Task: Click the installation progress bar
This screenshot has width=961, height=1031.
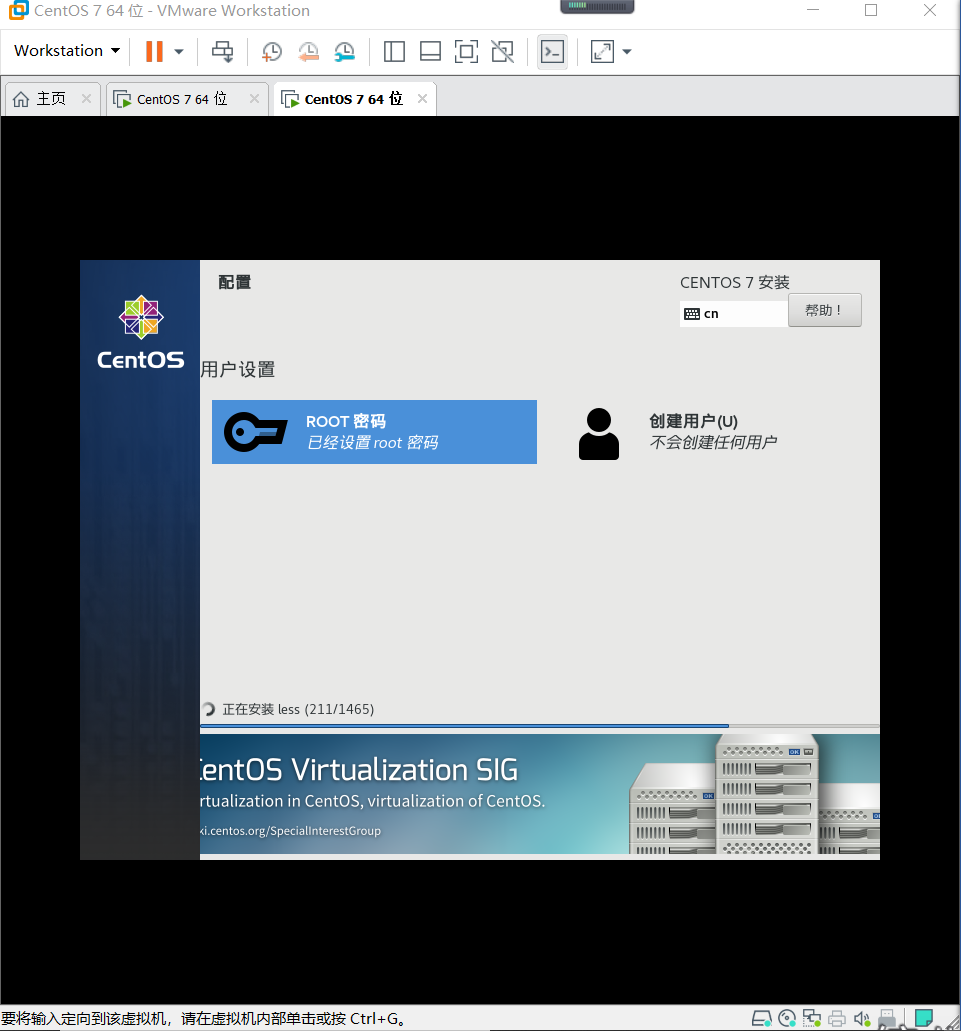Action: (540, 726)
